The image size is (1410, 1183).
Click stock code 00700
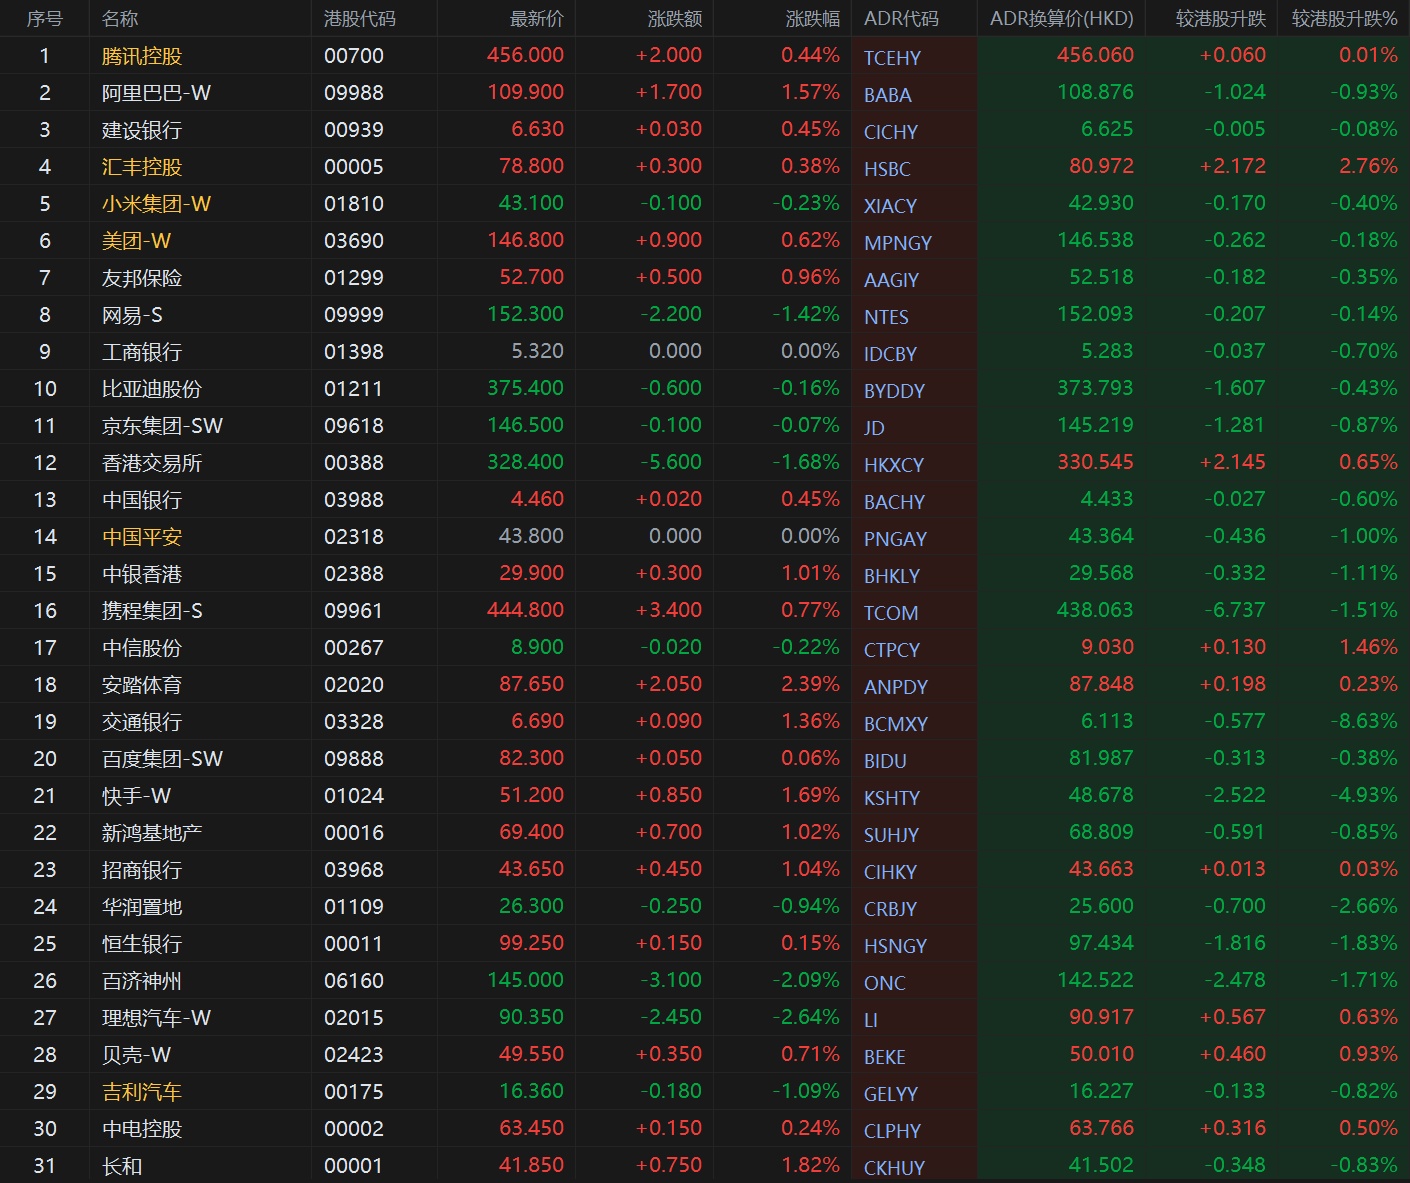coord(354,56)
